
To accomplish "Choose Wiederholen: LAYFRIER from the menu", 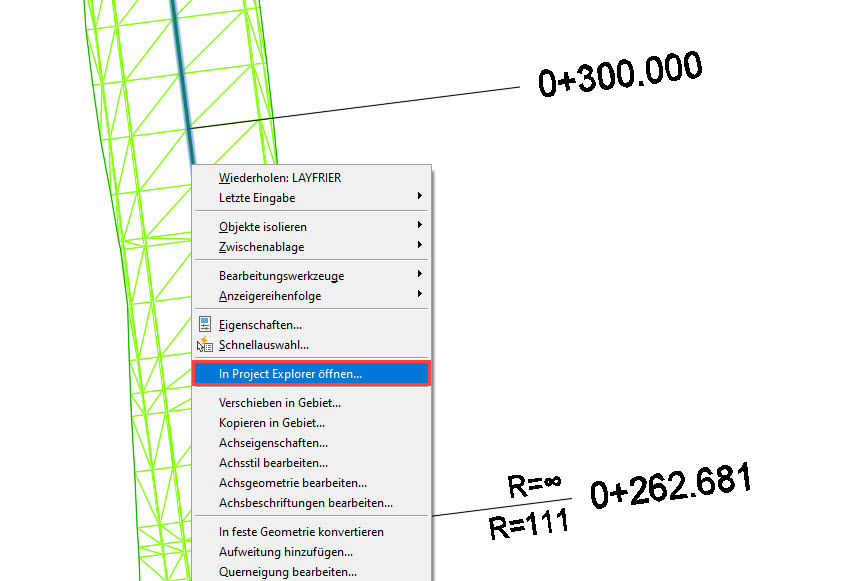I will coord(280,178).
